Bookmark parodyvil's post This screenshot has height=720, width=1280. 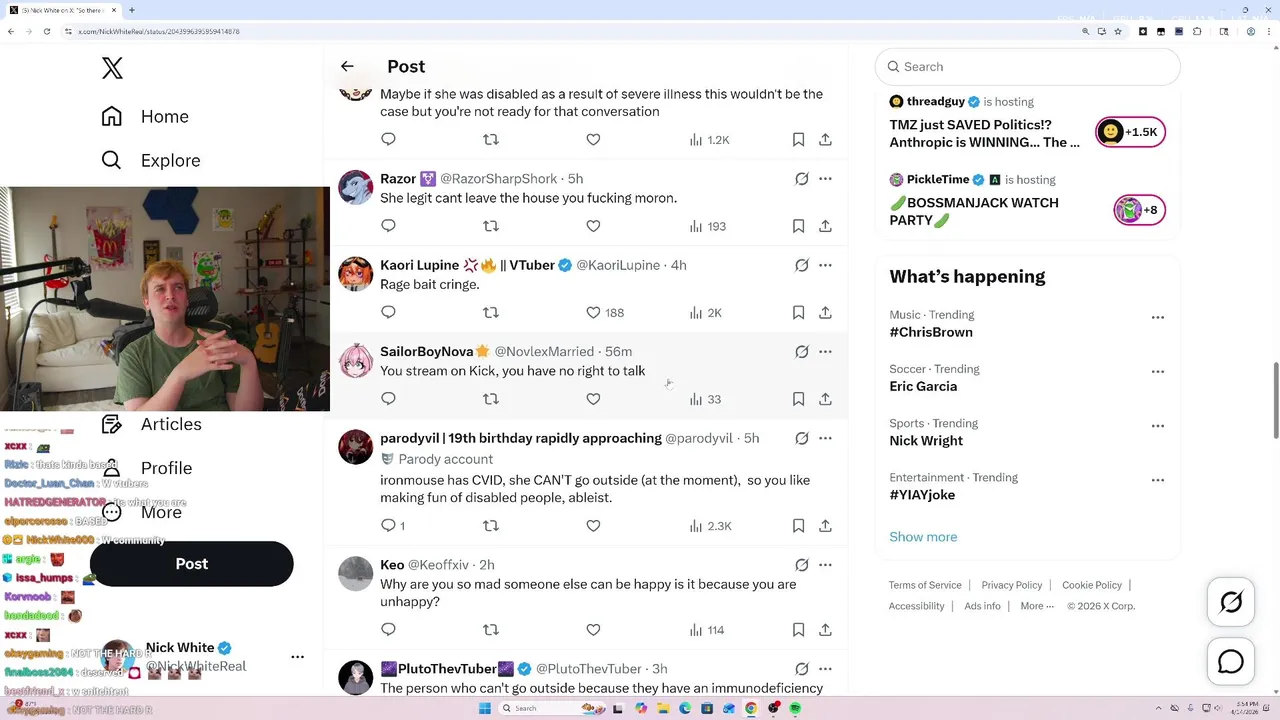[x=798, y=526]
